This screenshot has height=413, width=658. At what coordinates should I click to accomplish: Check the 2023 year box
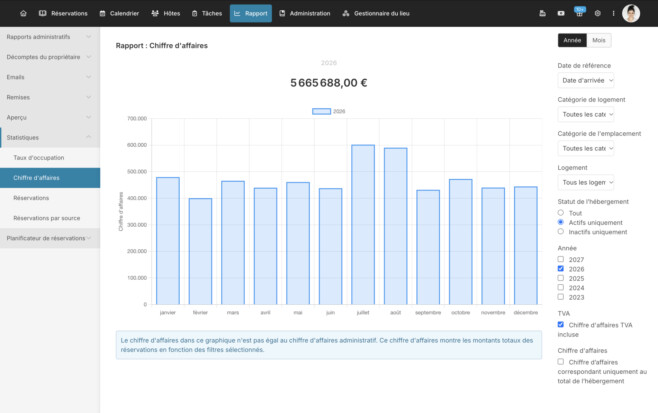[561, 297]
